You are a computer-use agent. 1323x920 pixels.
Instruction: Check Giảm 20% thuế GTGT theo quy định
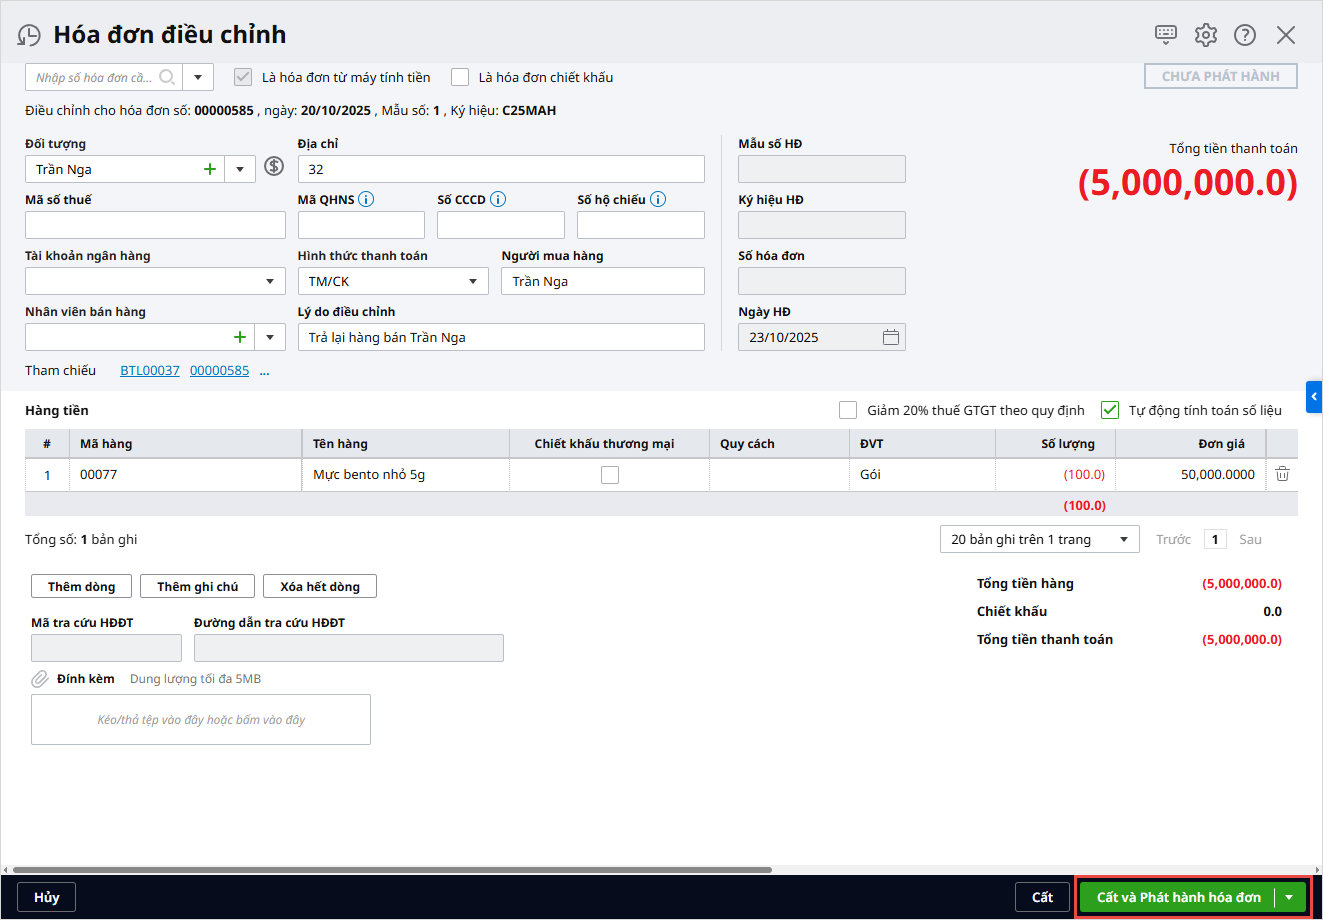tap(848, 410)
